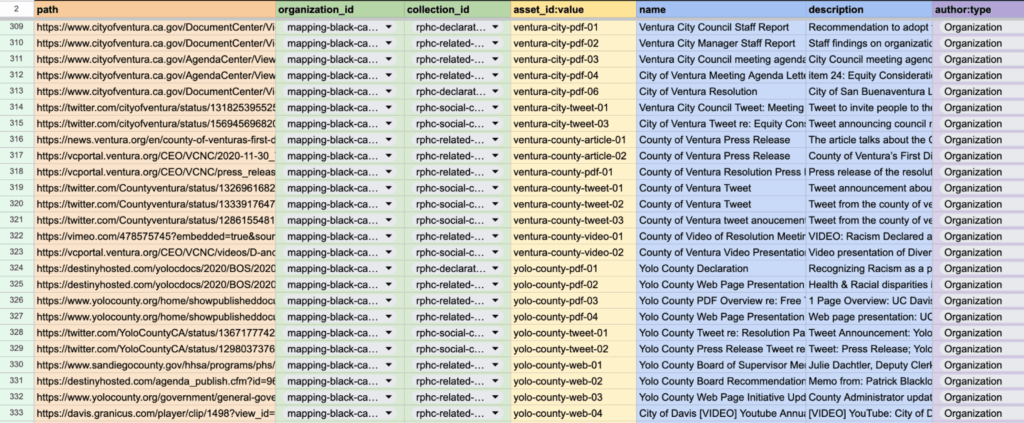
Task: Click cell ventura-county-tweet-02
Action: point(573,204)
